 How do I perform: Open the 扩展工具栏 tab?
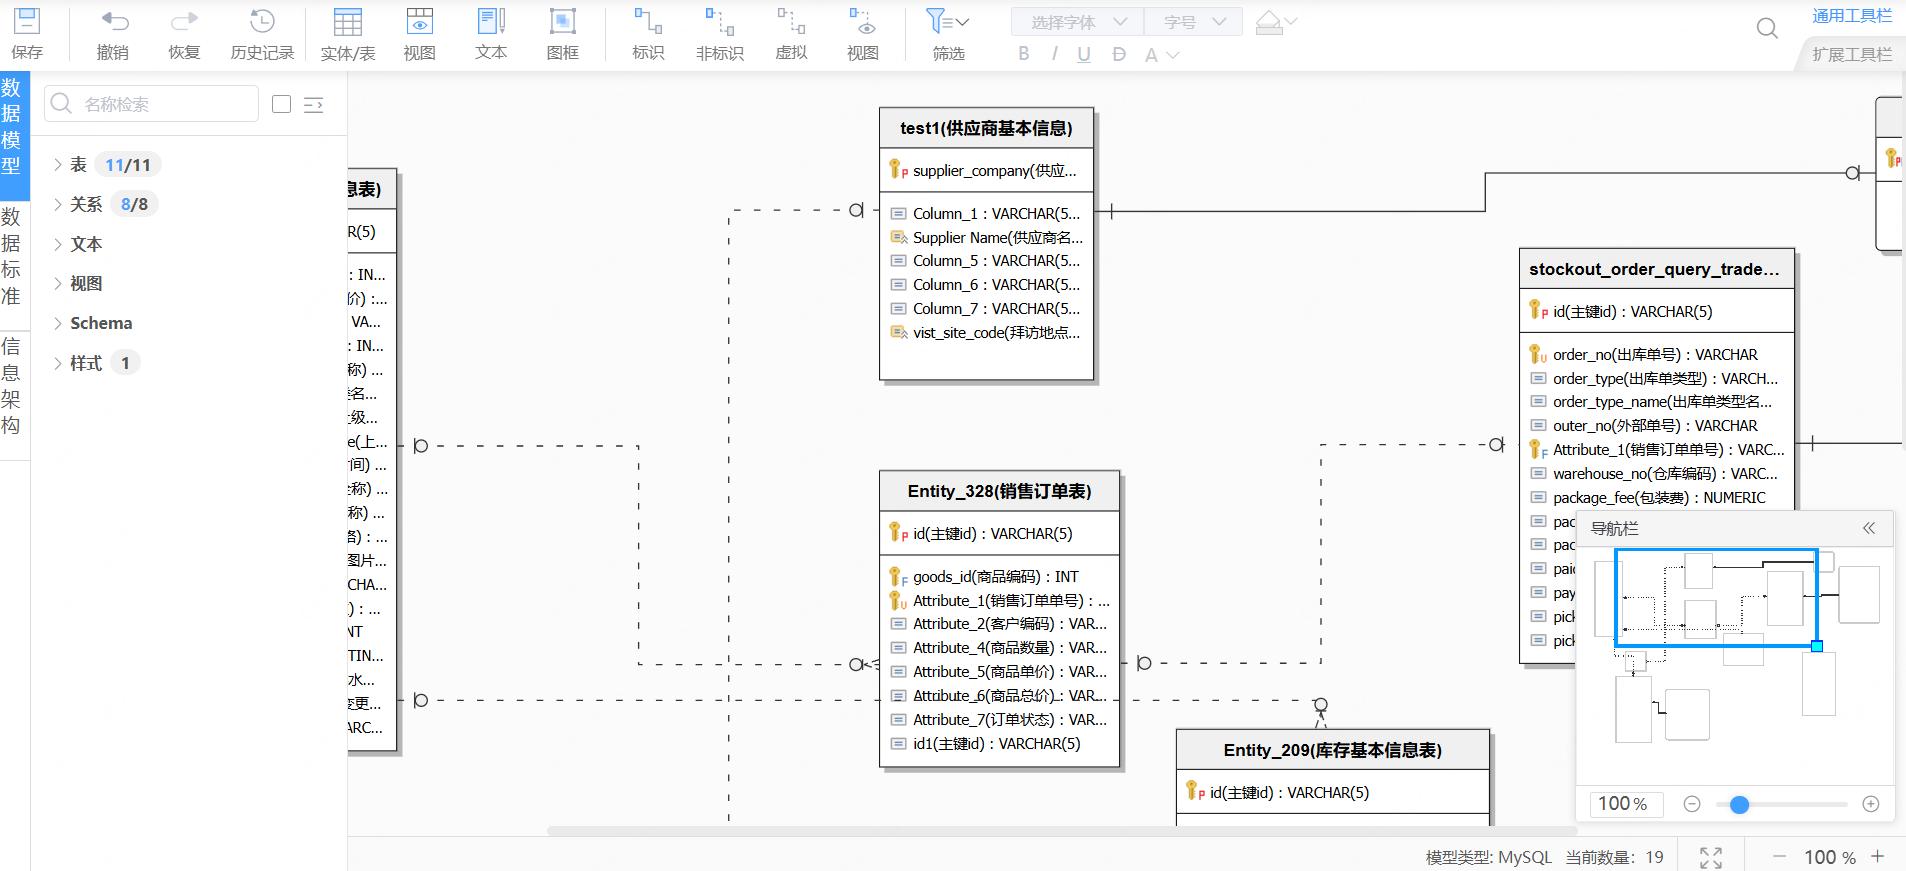[x=1852, y=54]
